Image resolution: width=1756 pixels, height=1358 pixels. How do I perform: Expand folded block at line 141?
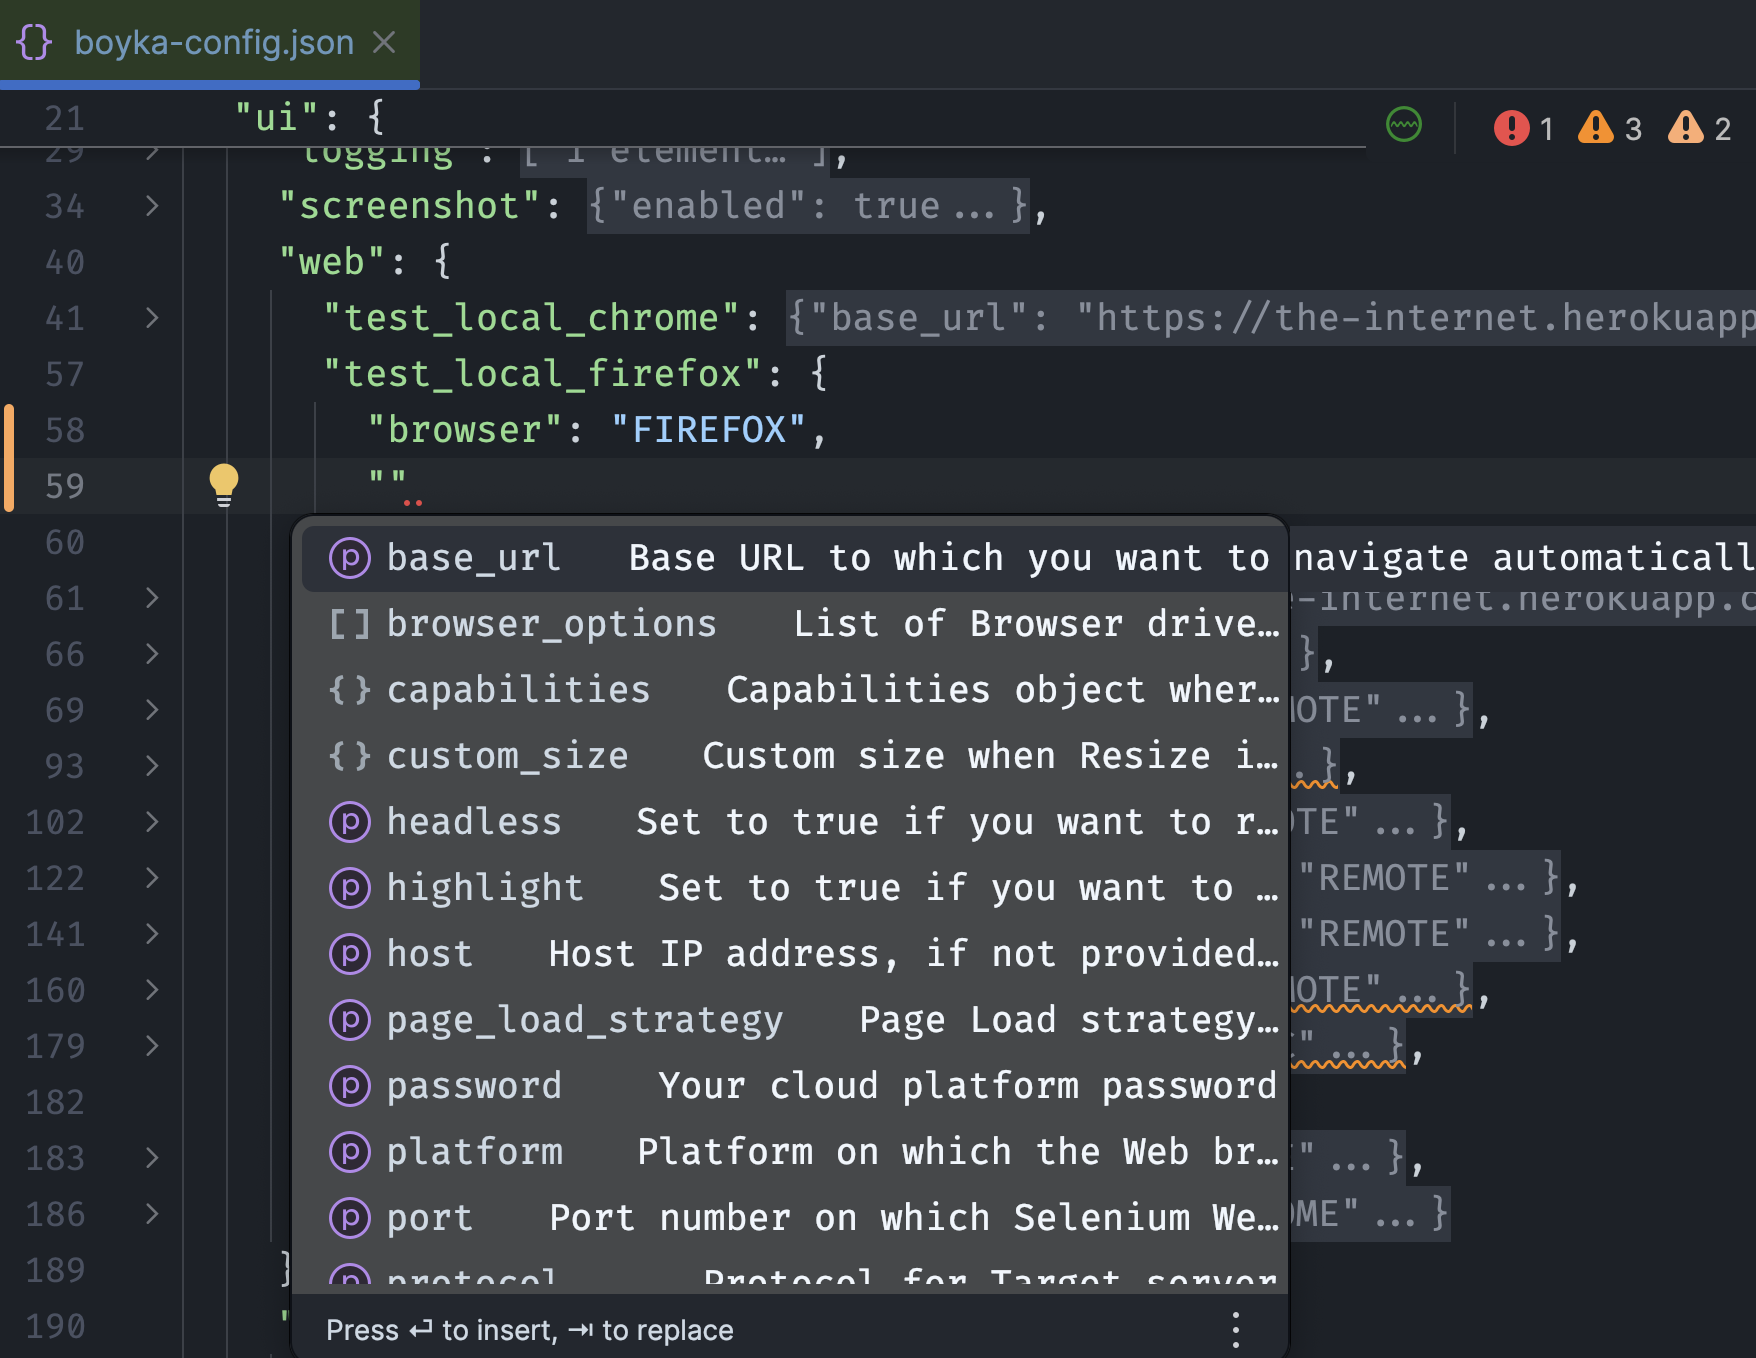pyautogui.click(x=152, y=934)
